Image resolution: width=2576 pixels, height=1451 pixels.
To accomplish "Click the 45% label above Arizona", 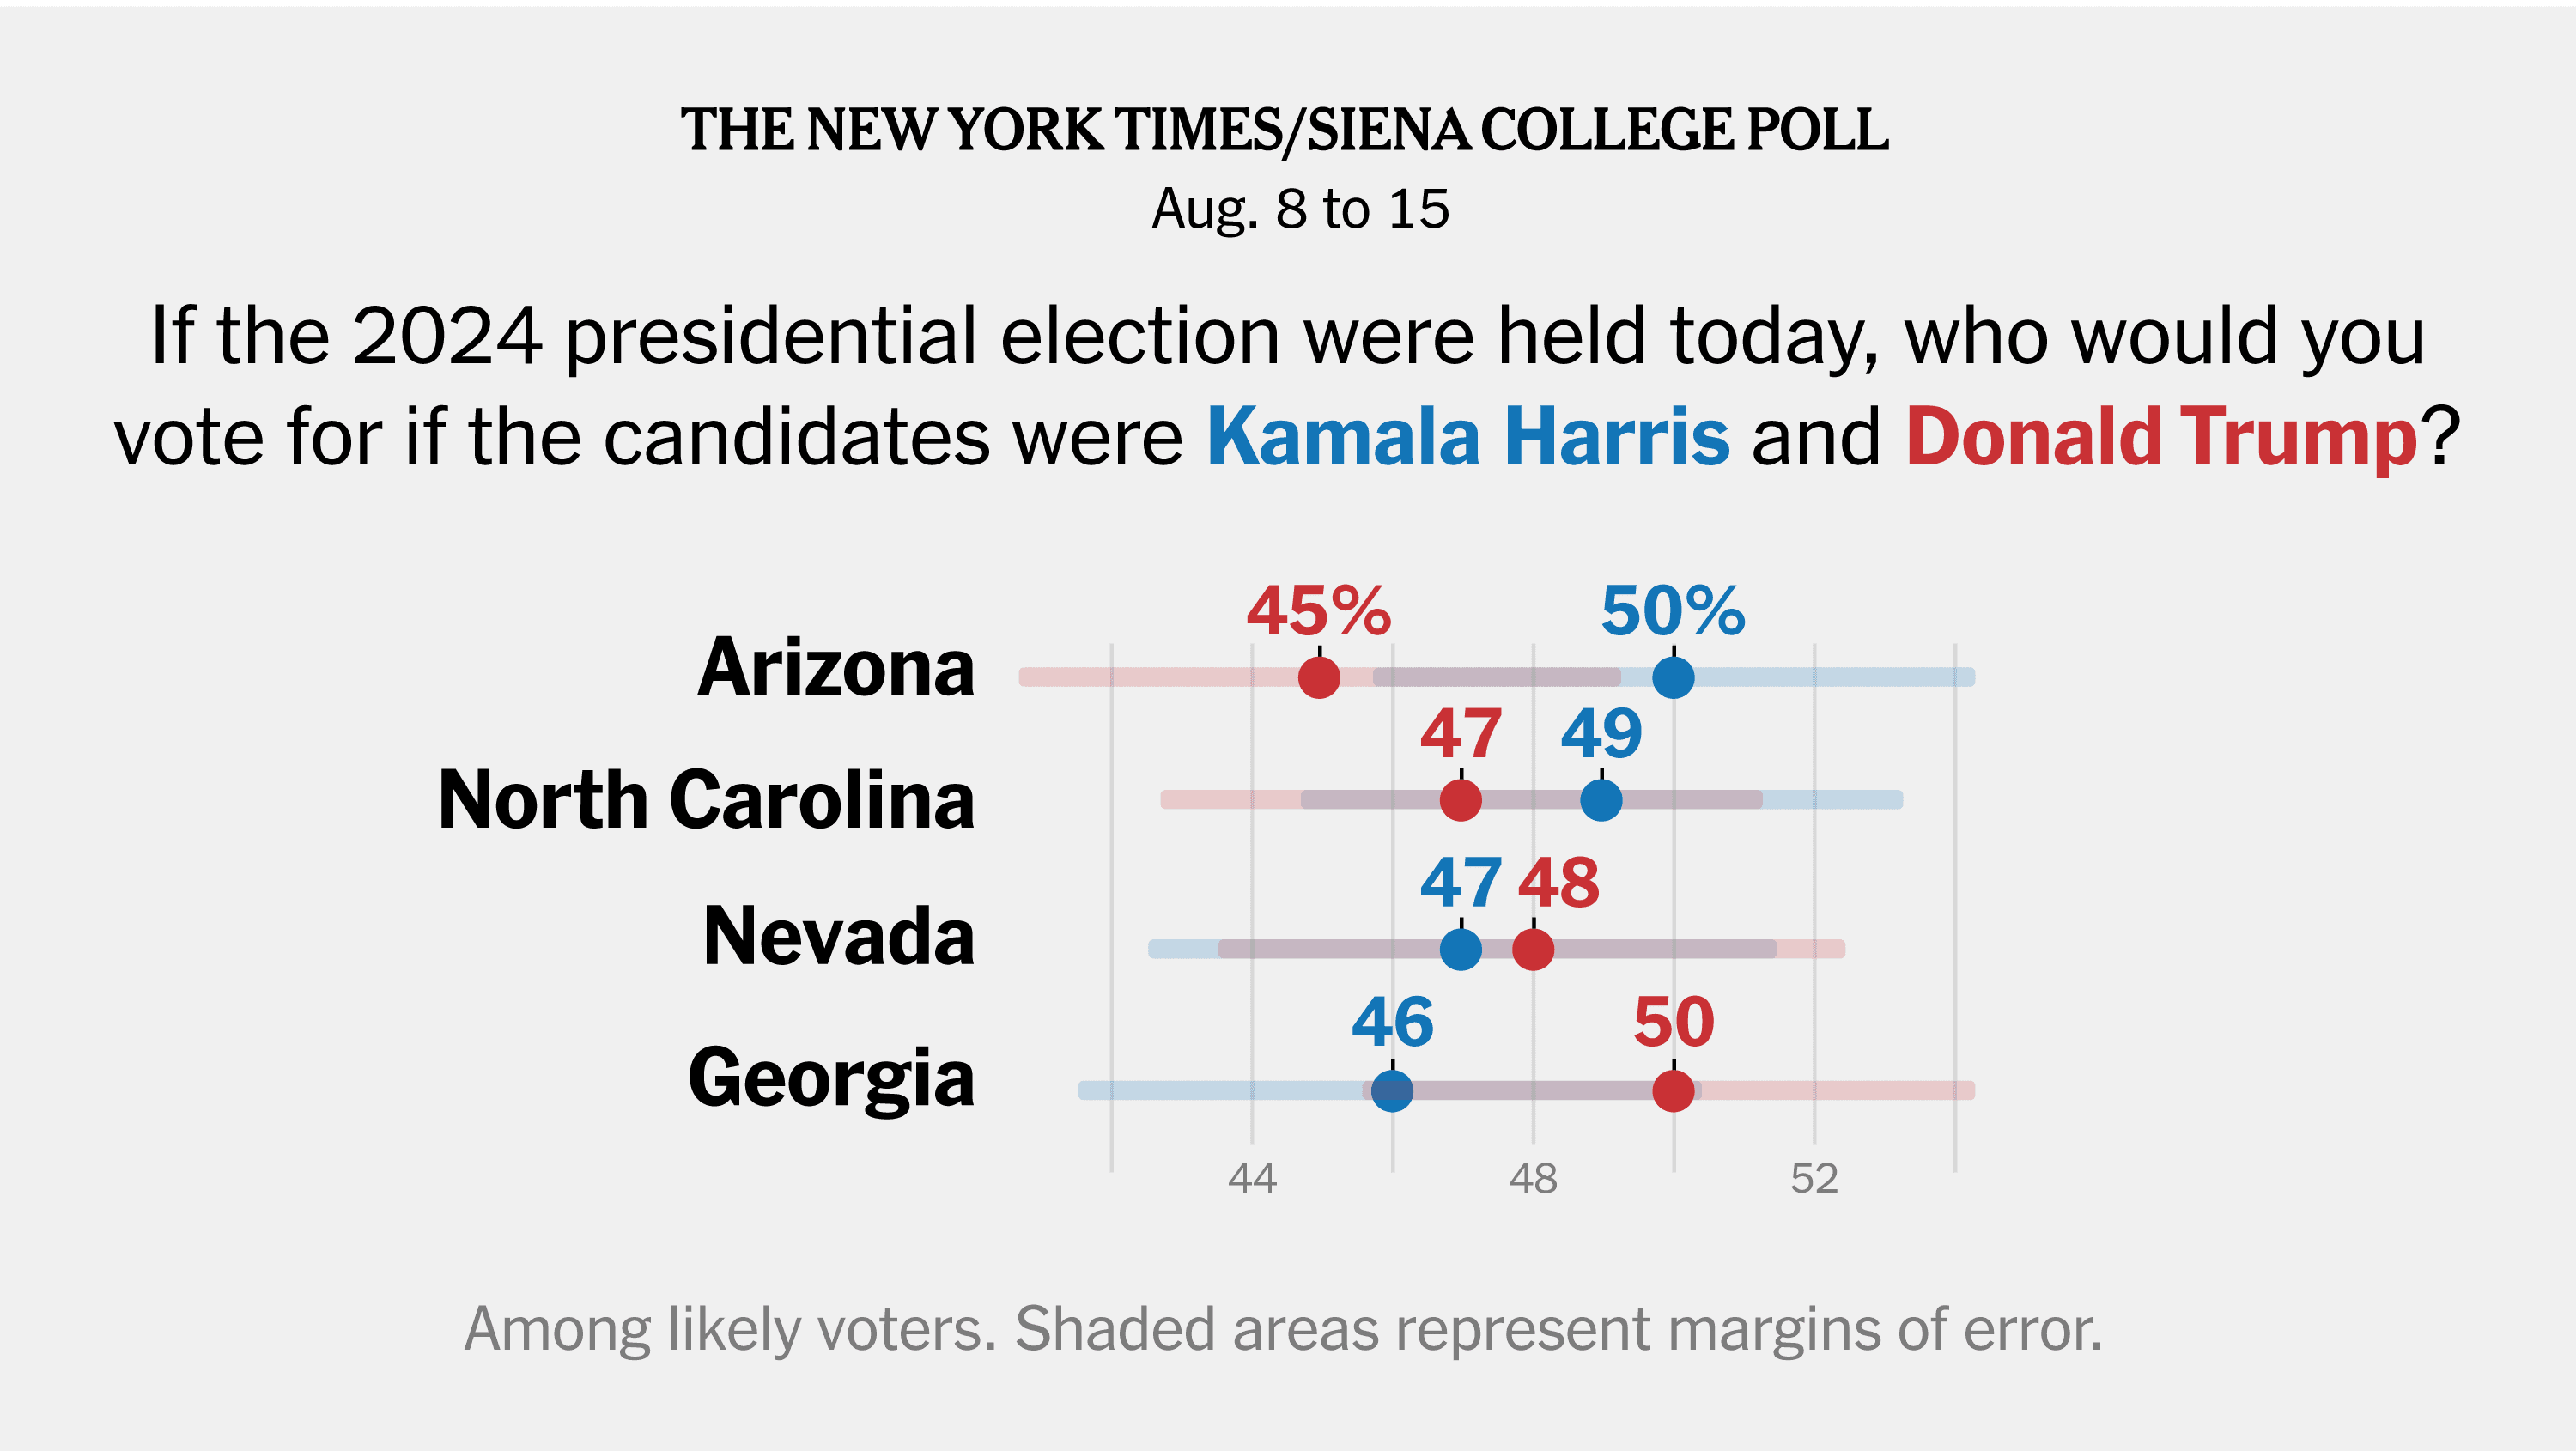I will (1319, 611).
